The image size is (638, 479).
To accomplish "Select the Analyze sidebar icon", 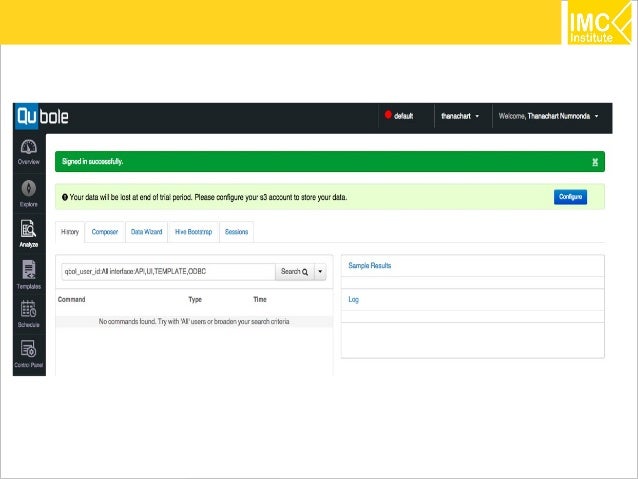I will (x=28, y=233).
